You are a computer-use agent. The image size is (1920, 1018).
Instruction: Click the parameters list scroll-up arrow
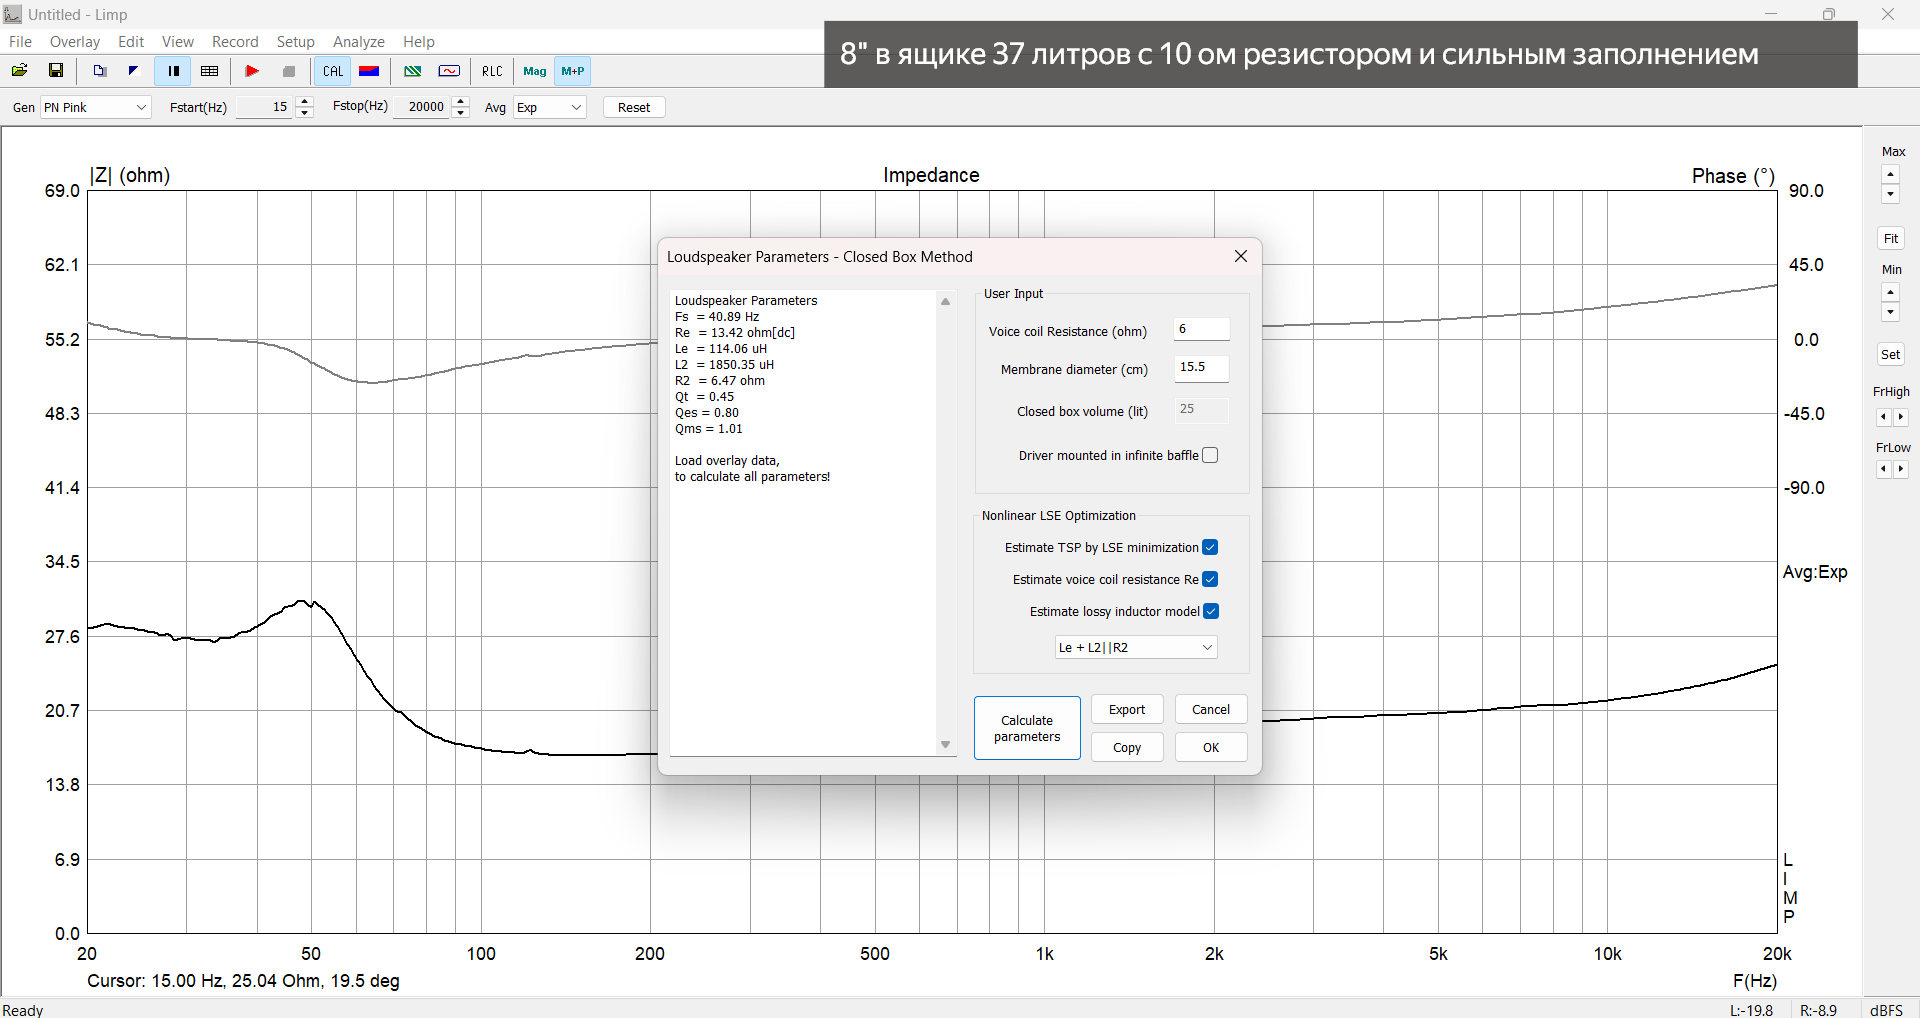(x=945, y=301)
